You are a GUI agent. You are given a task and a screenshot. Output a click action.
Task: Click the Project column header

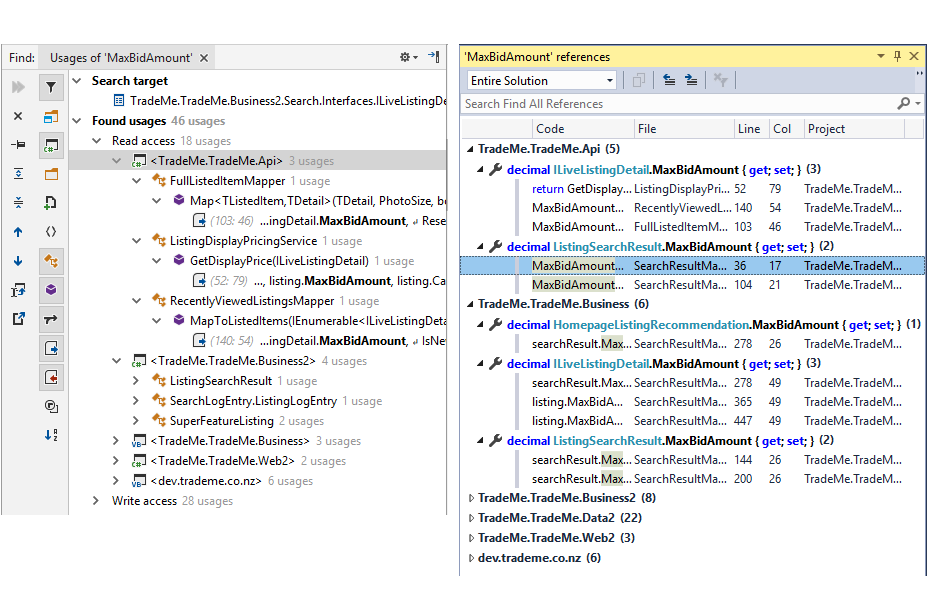[x=854, y=129]
